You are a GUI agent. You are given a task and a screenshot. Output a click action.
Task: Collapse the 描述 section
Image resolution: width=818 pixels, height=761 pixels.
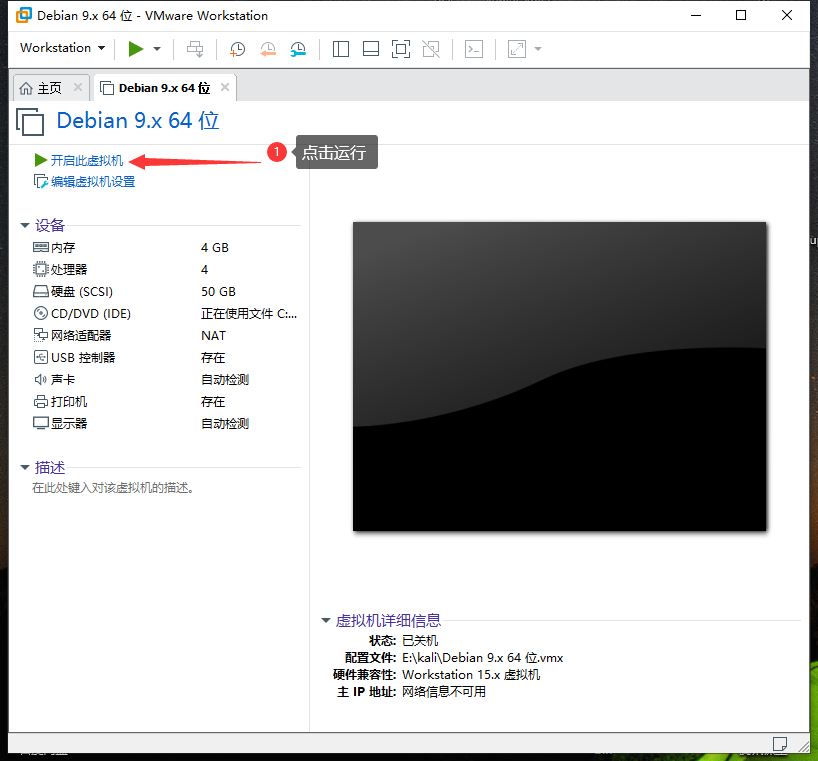point(25,467)
